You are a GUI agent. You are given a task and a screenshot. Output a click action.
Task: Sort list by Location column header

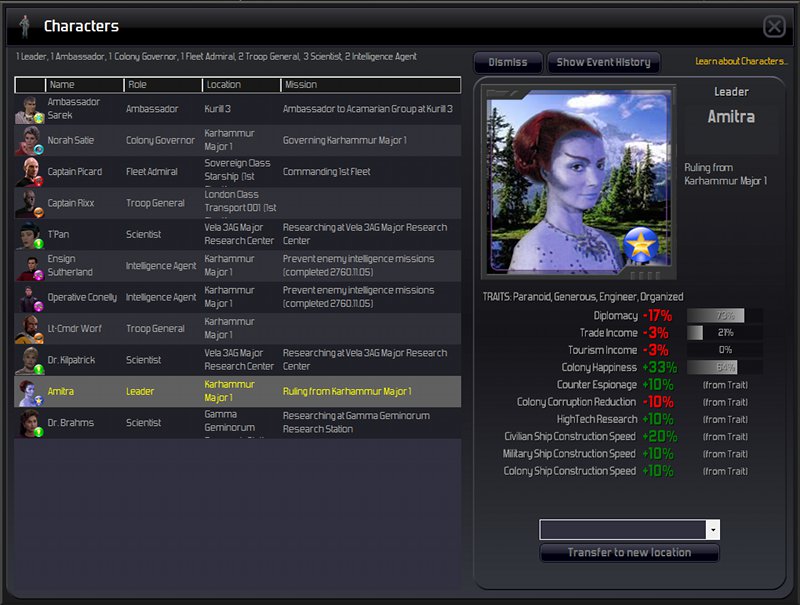(241, 85)
